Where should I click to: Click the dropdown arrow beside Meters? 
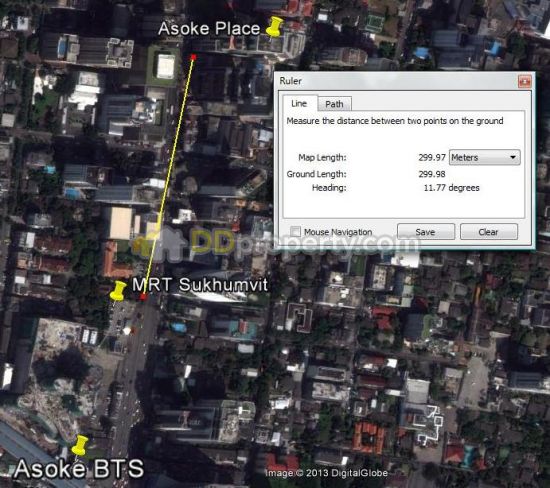point(513,158)
